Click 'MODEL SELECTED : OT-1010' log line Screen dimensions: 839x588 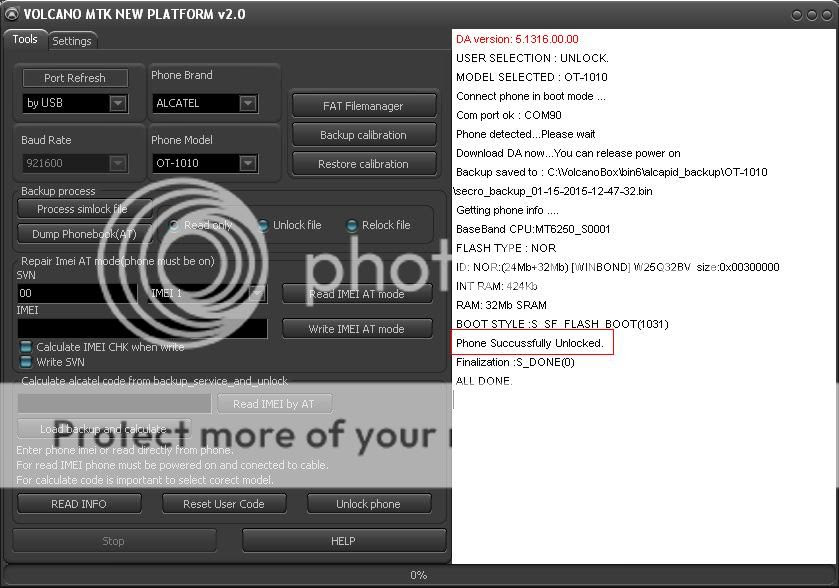[531, 77]
